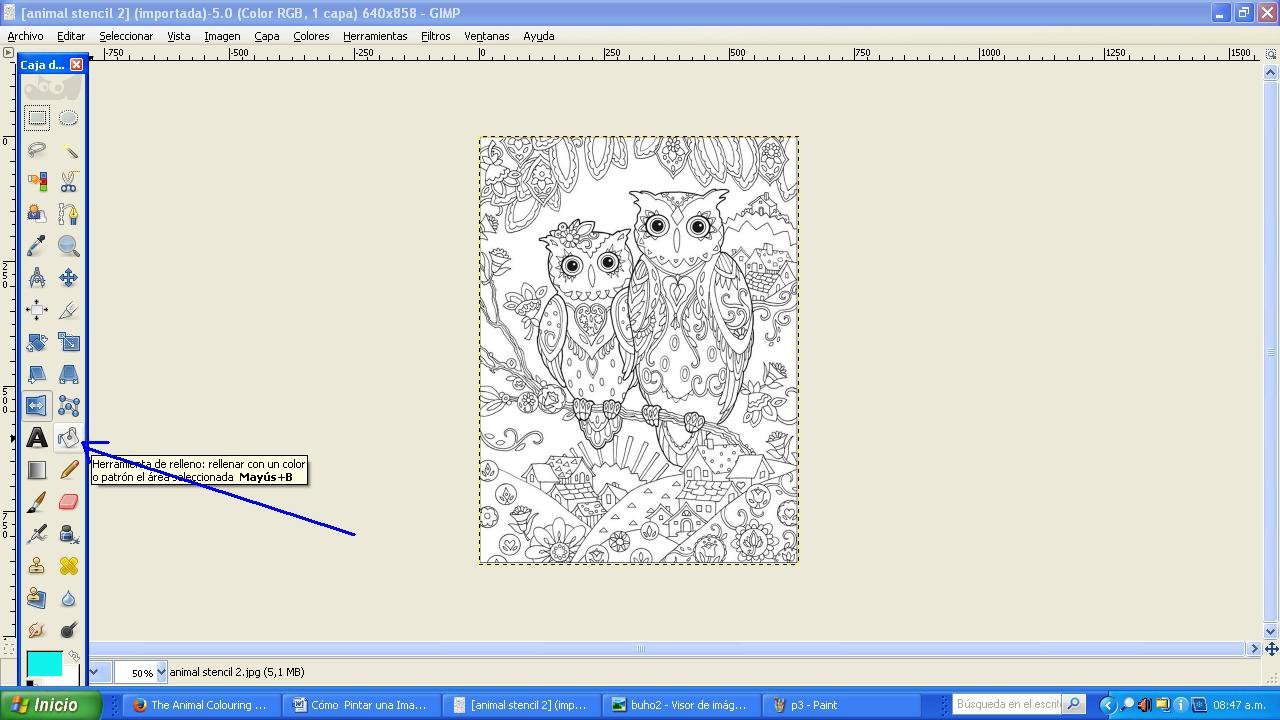Activate the Dodge/Burn tool
1280x720 pixels.
point(68,630)
